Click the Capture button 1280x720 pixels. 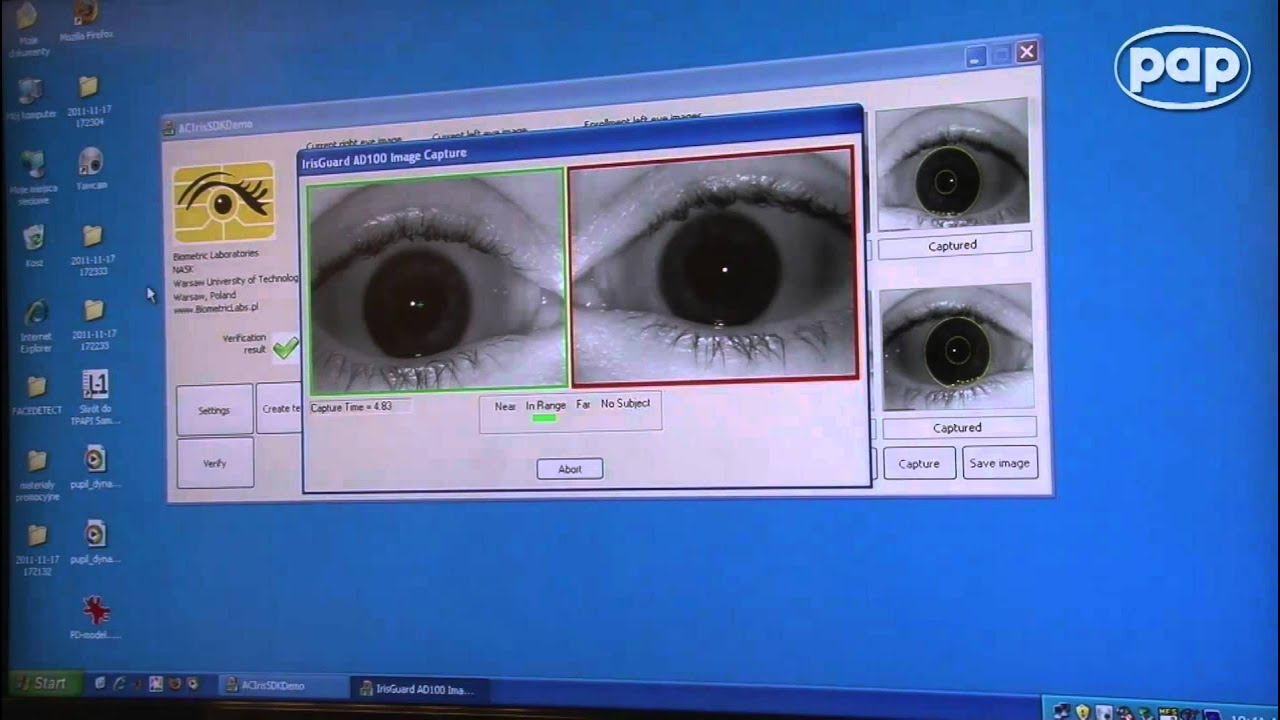coord(919,464)
